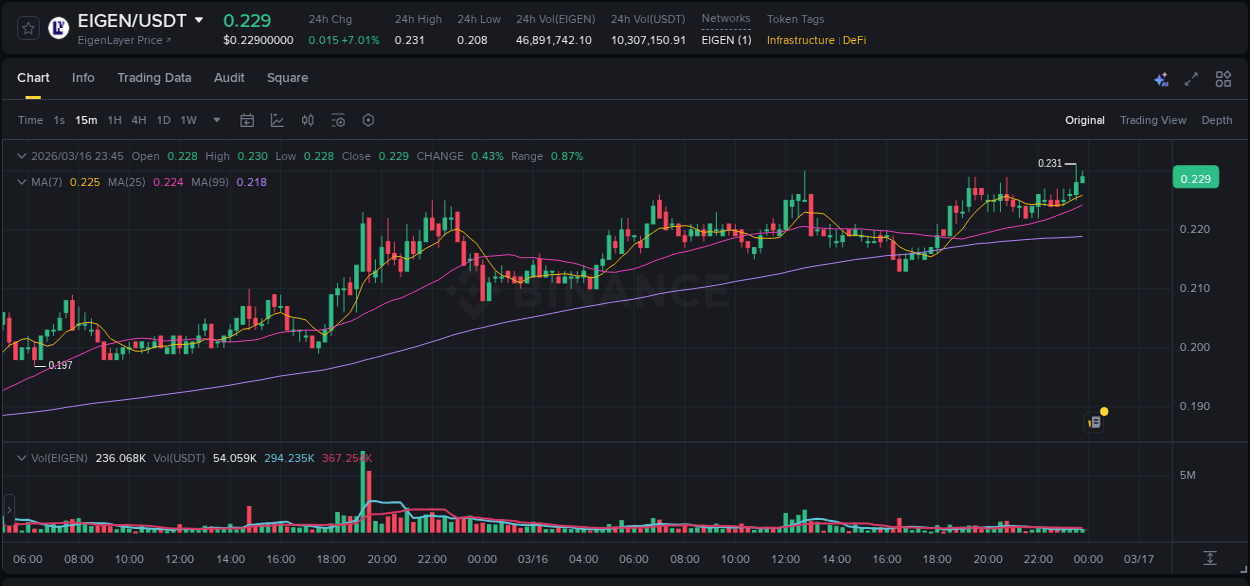Click the candle comparison icon in chart toolbar

click(308, 120)
